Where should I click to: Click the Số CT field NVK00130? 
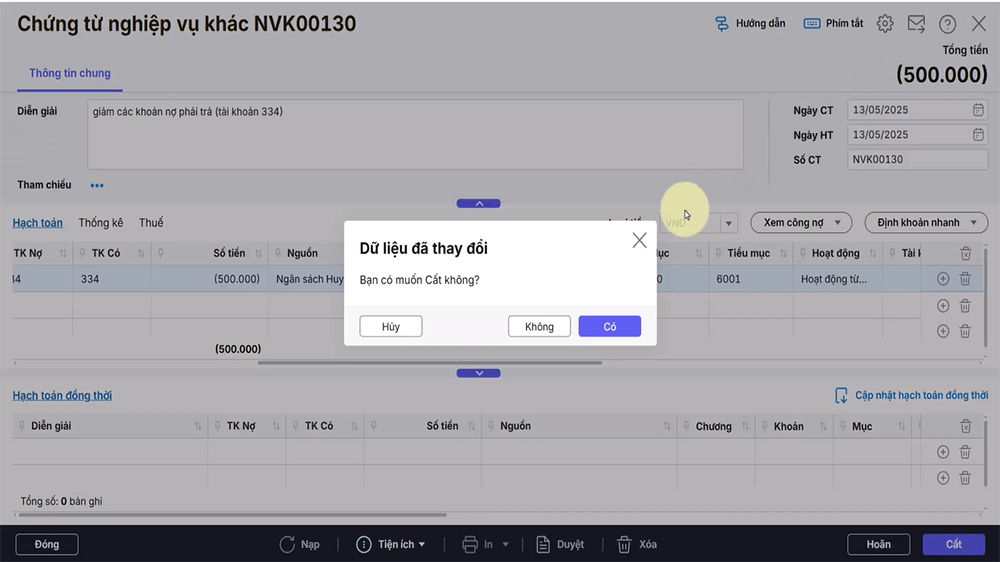pyautogui.click(x=917, y=159)
